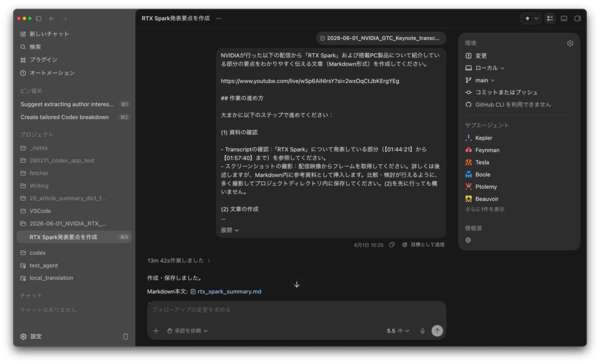Open settings (設定) at sidebar bottom
600x364 pixels.
pos(31,336)
